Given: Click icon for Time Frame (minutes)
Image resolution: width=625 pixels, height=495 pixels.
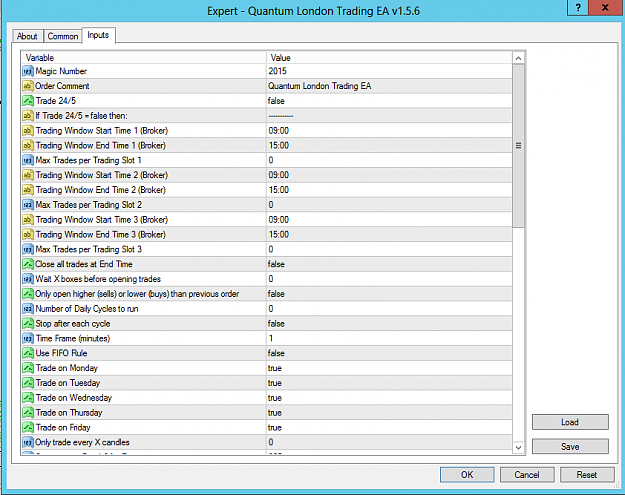Looking at the screenshot, I should click(x=28, y=338).
